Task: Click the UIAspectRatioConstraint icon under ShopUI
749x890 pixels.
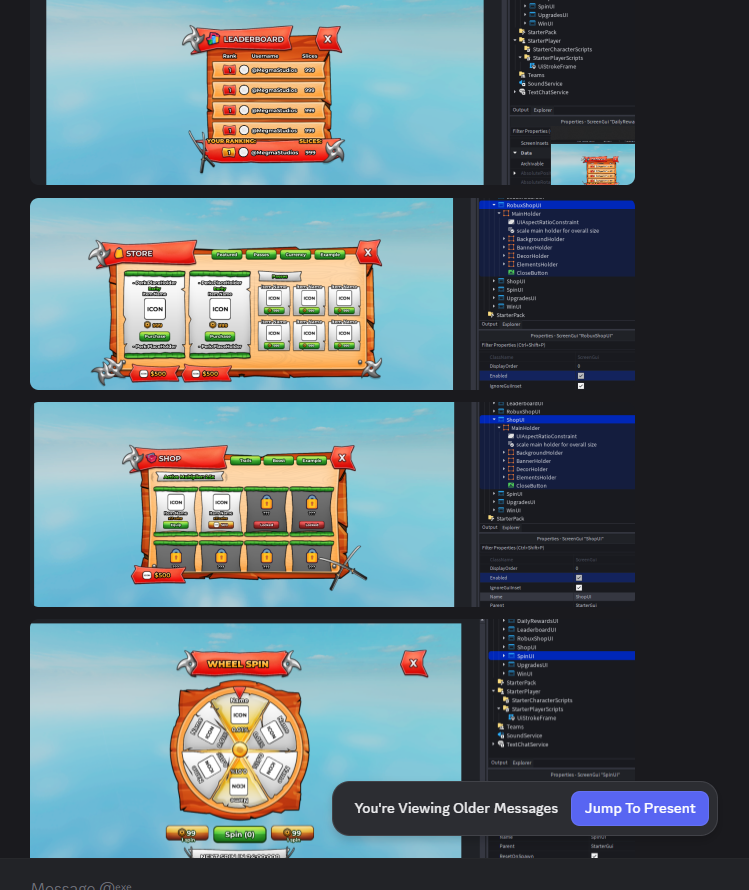Action: click(x=511, y=436)
